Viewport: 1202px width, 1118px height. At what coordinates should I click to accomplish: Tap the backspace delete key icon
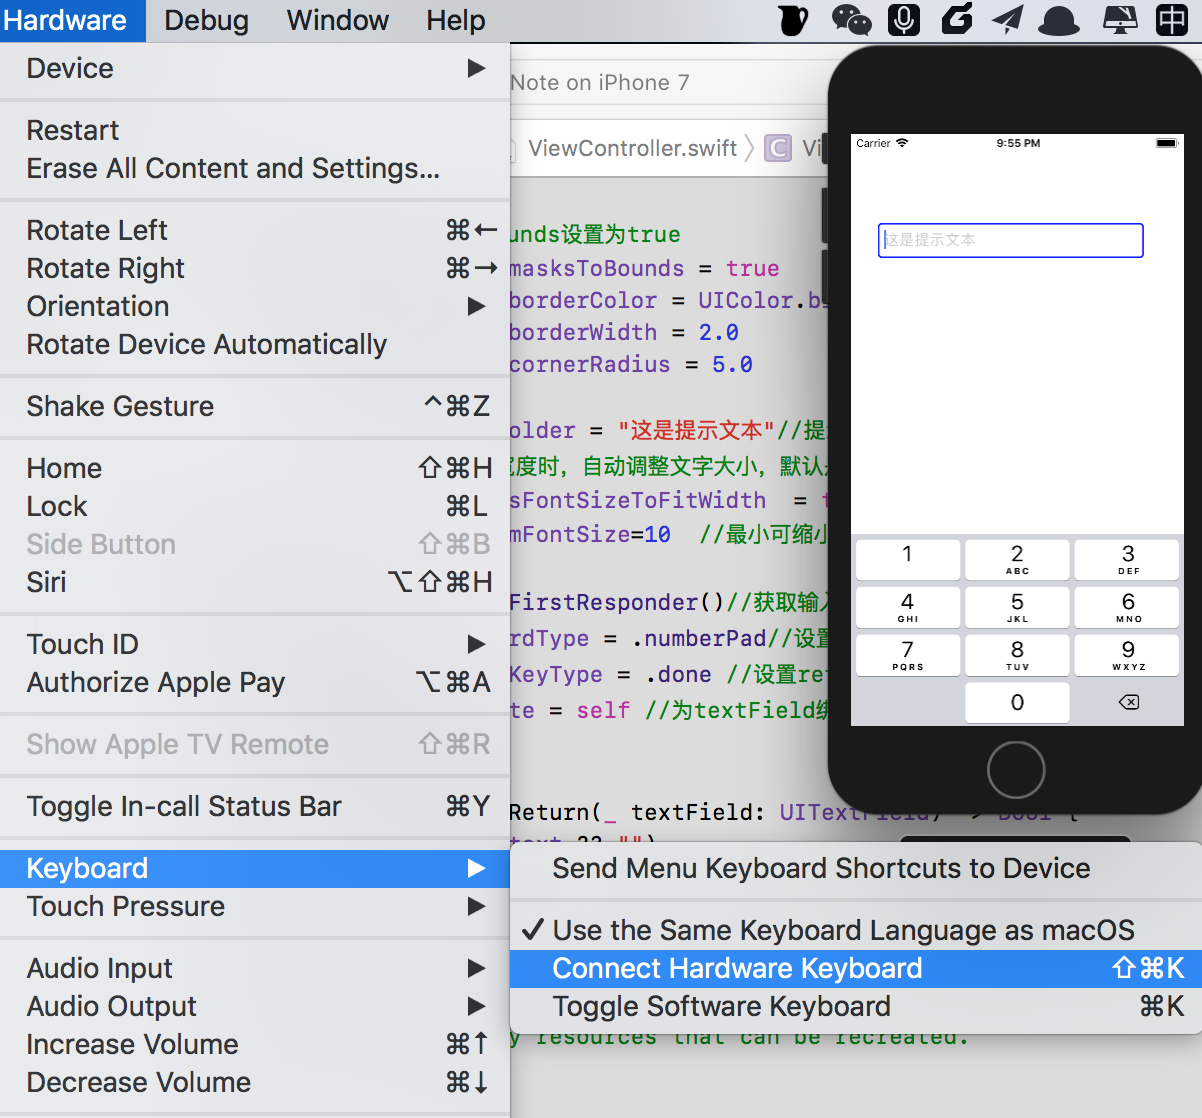pos(1128,702)
